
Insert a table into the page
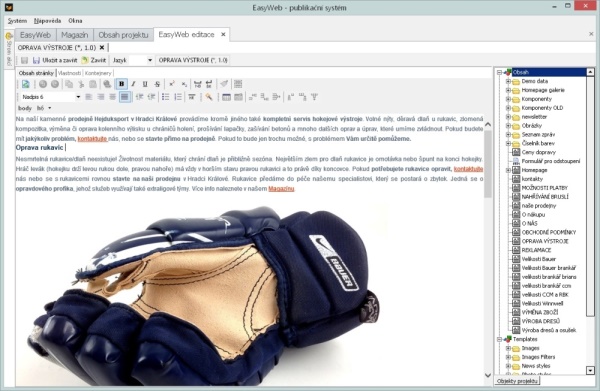(x=226, y=97)
